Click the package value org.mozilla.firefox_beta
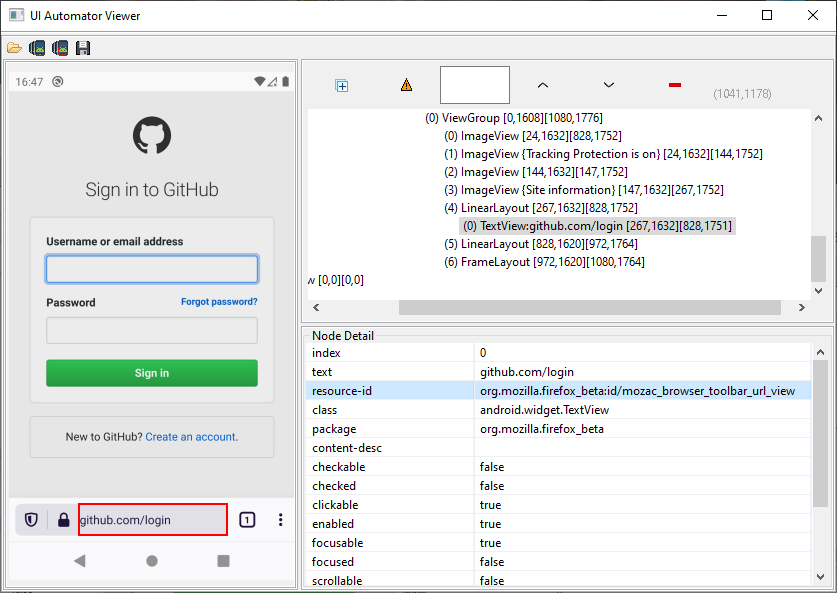This screenshot has width=837, height=593. coord(542,429)
